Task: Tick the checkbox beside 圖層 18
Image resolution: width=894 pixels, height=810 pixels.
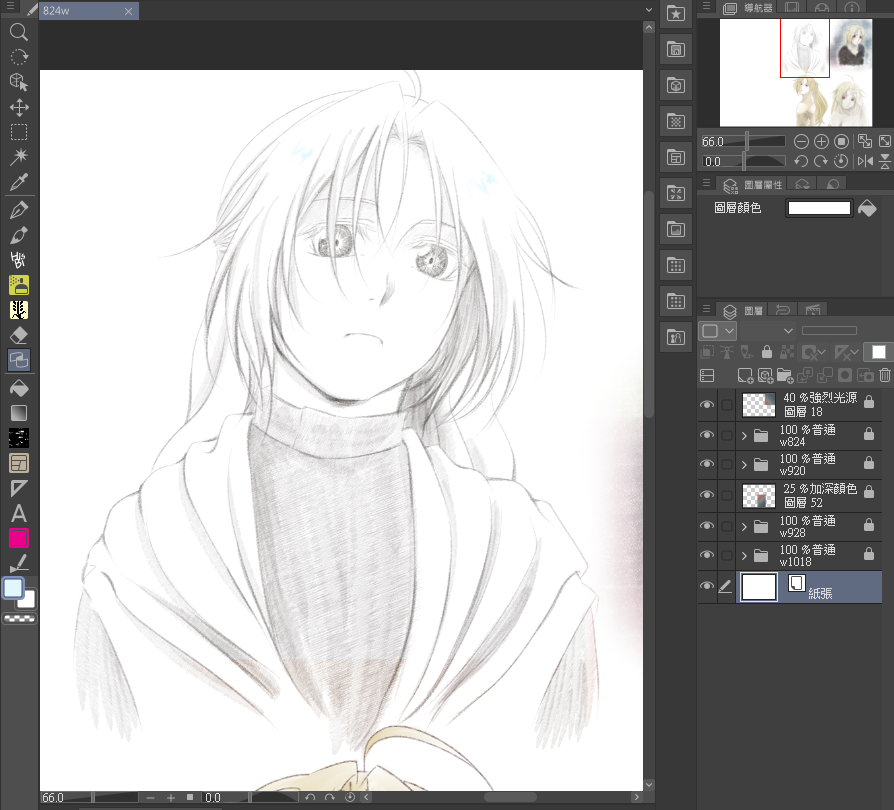Action: click(x=727, y=405)
